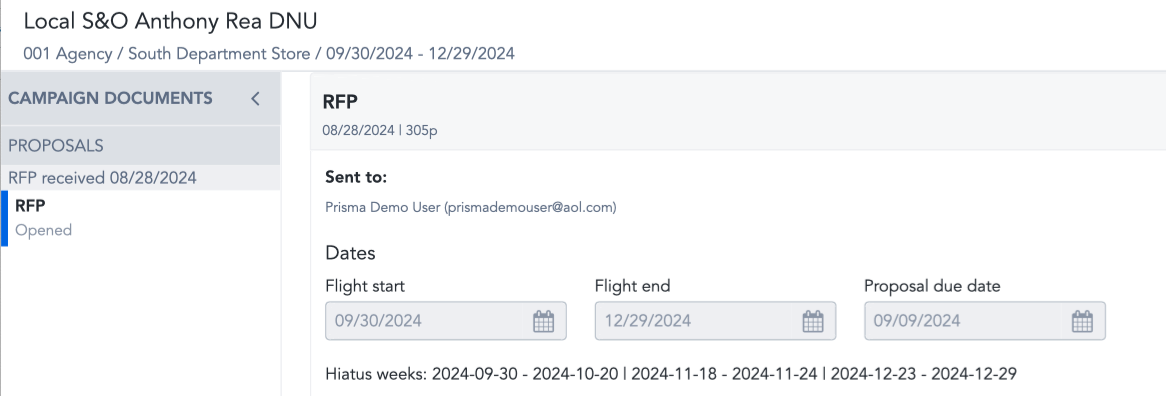This screenshot has width=1166, height=396.
Task: Click the Flight end date field
Action: point(715,321)
